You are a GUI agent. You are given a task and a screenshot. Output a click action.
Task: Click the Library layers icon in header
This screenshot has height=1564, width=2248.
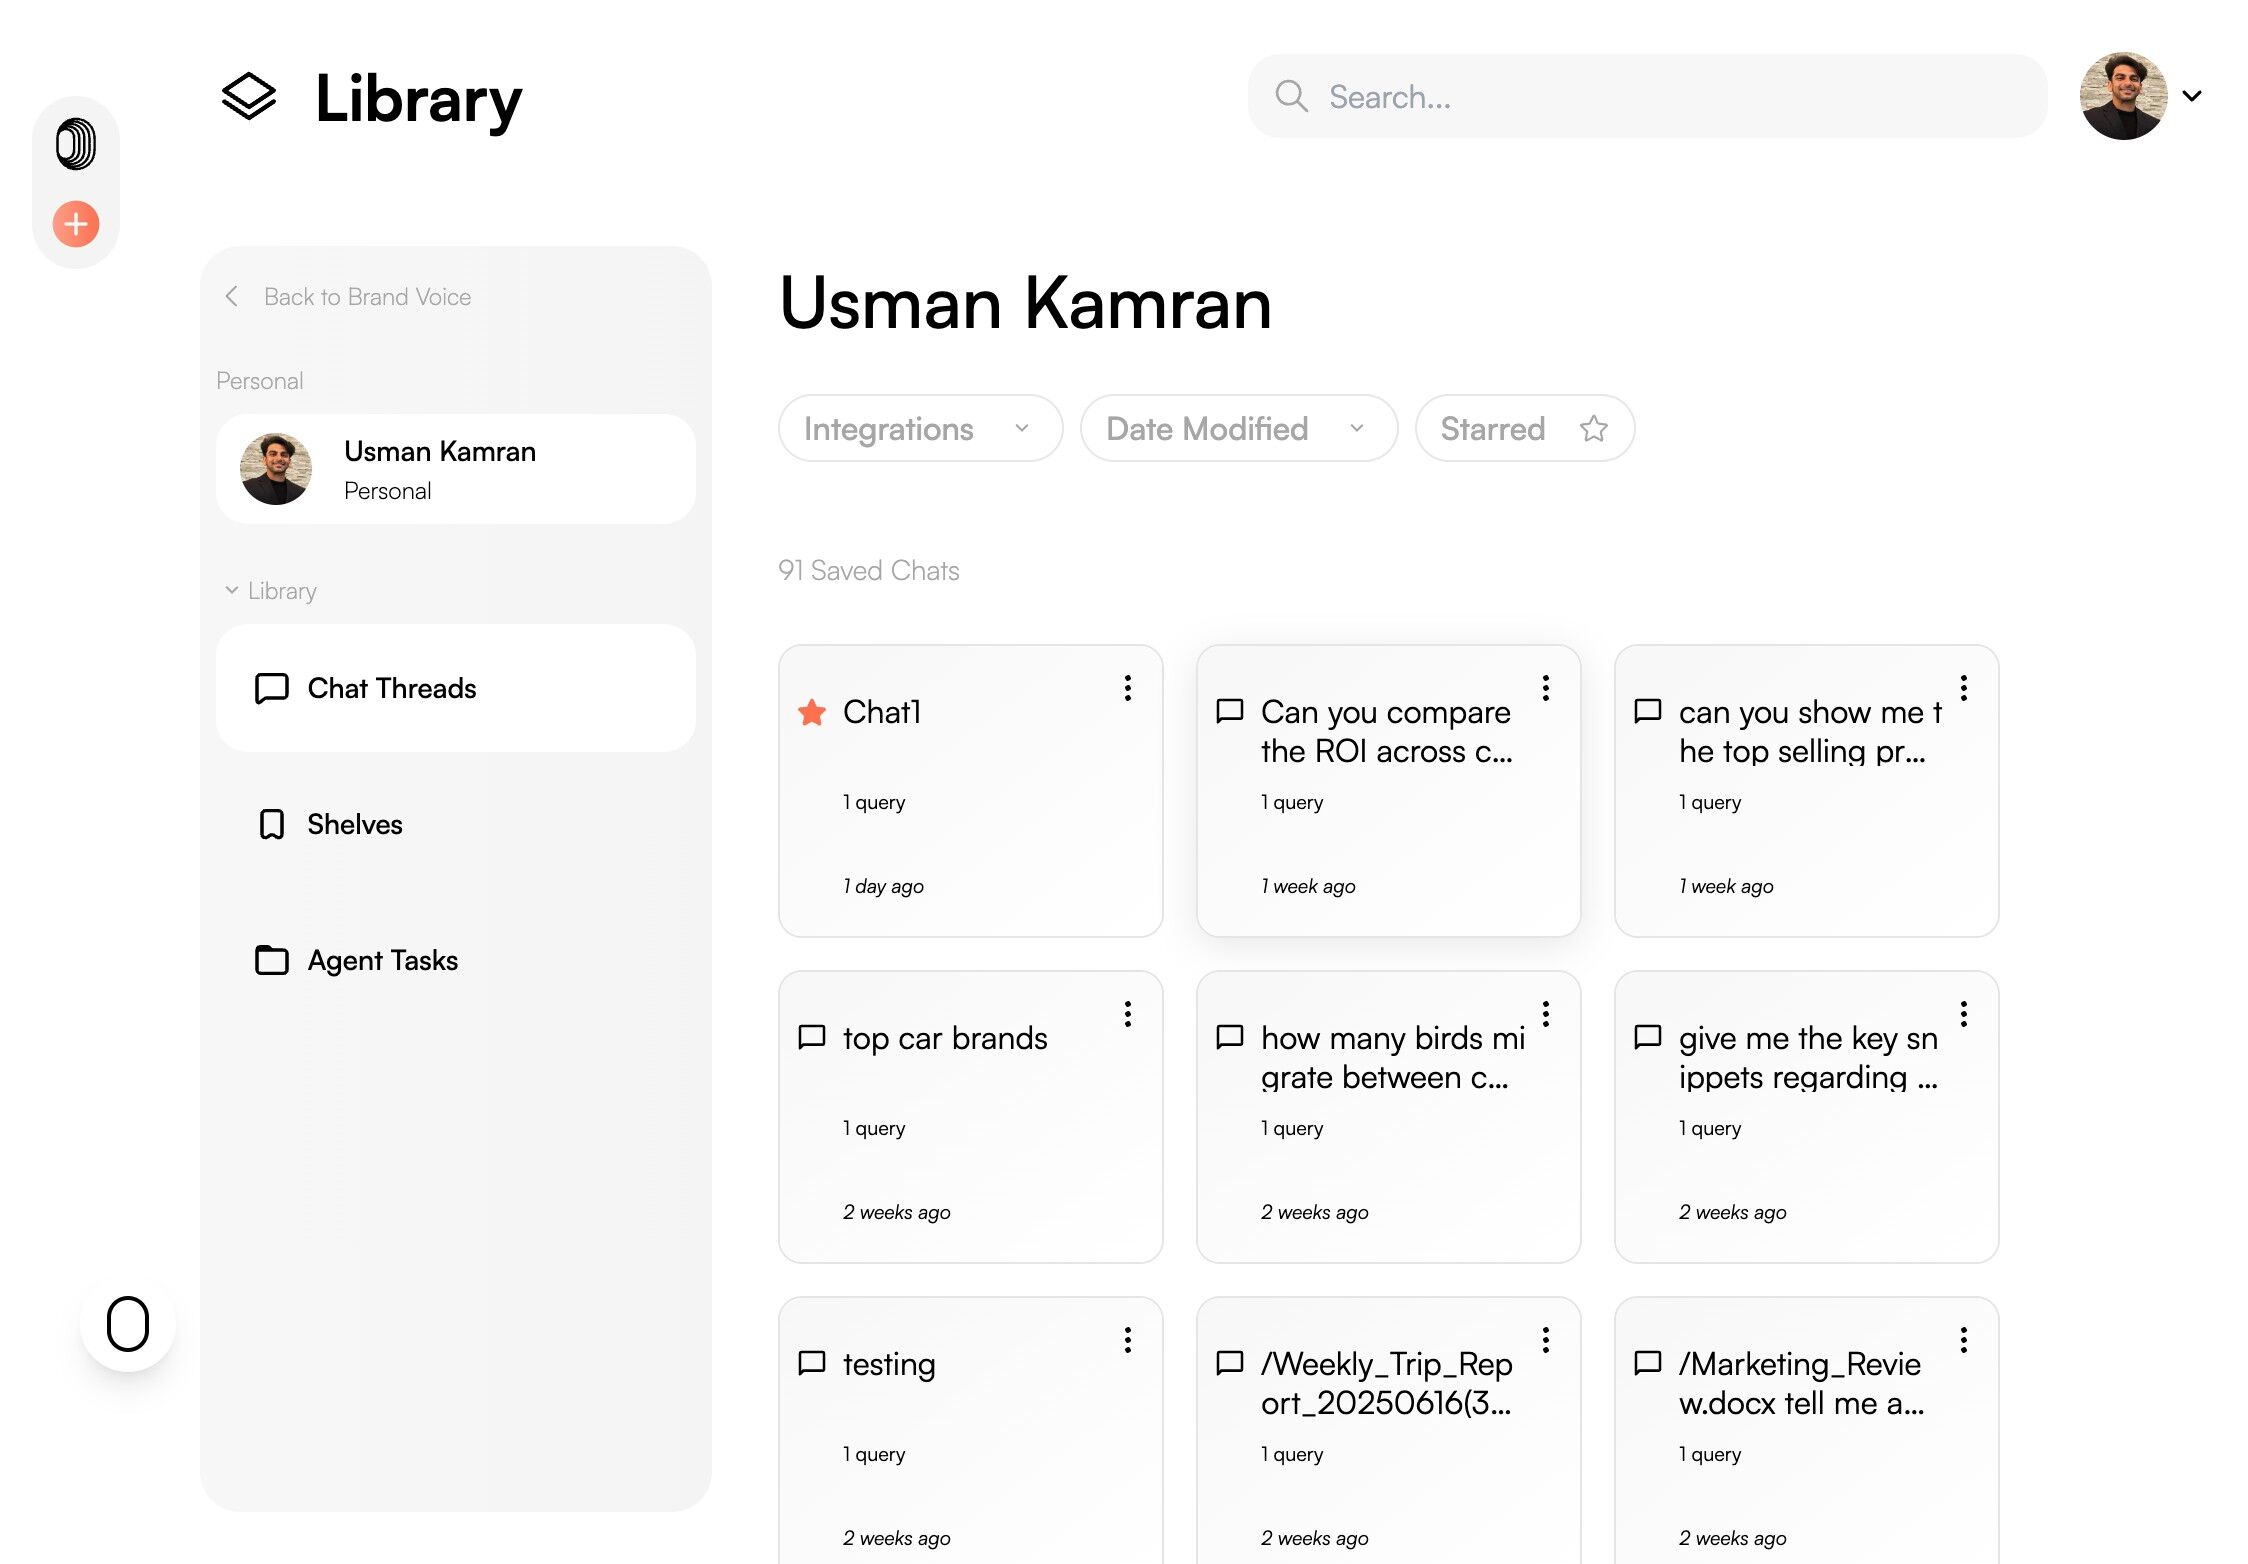pos(248,97)
